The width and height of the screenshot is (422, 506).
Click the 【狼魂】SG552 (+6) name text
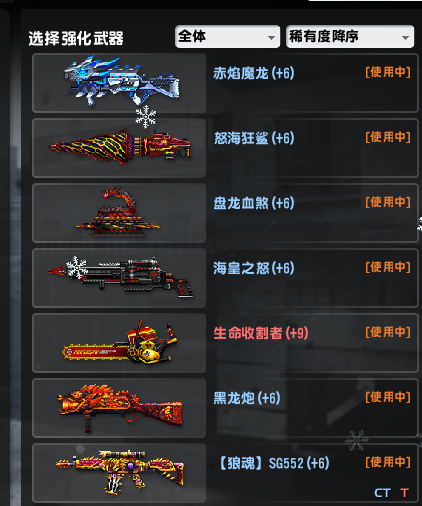click(x=273, y=463)
